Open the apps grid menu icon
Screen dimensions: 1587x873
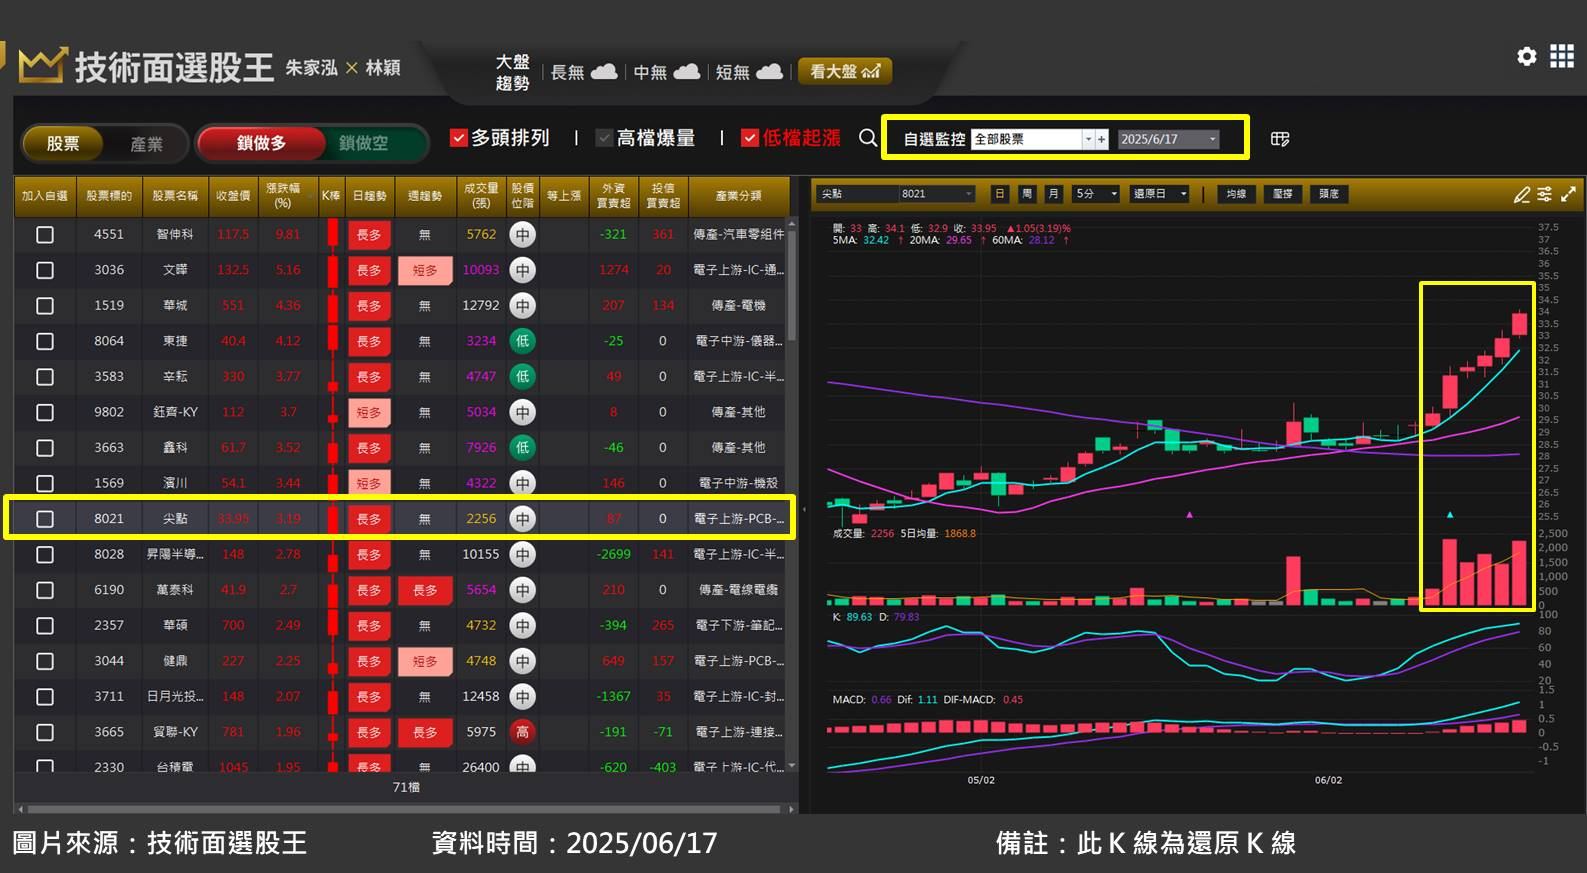click(x=1561, y=56)
